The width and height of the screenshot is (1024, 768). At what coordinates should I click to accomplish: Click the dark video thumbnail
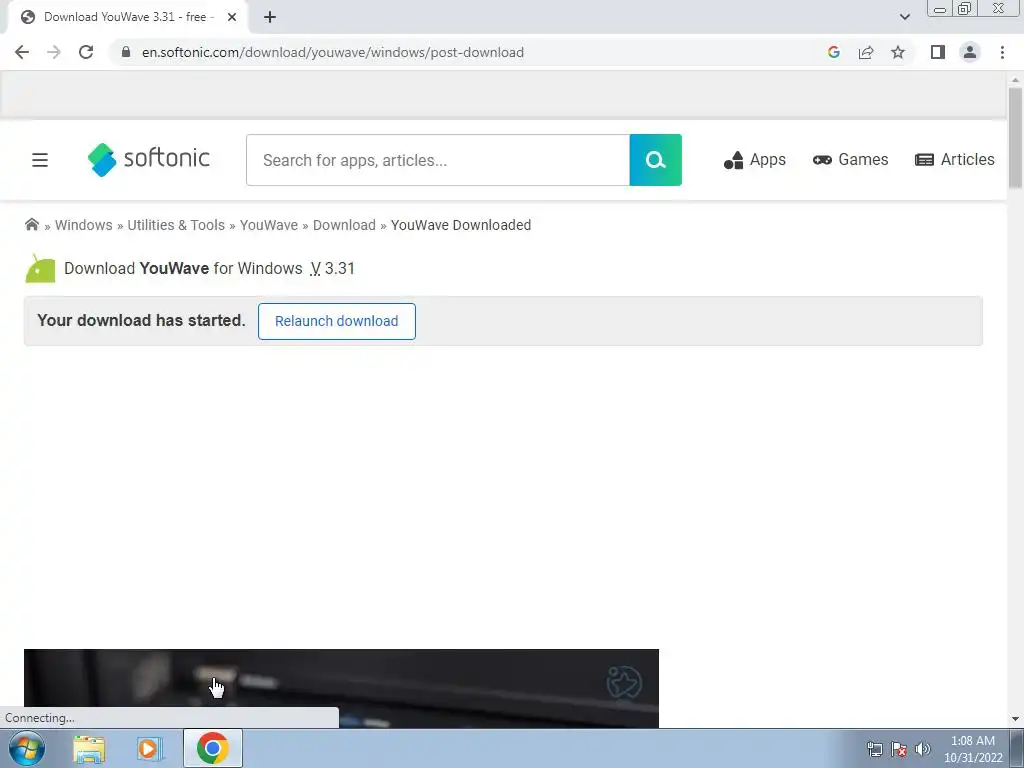point(341,688)
